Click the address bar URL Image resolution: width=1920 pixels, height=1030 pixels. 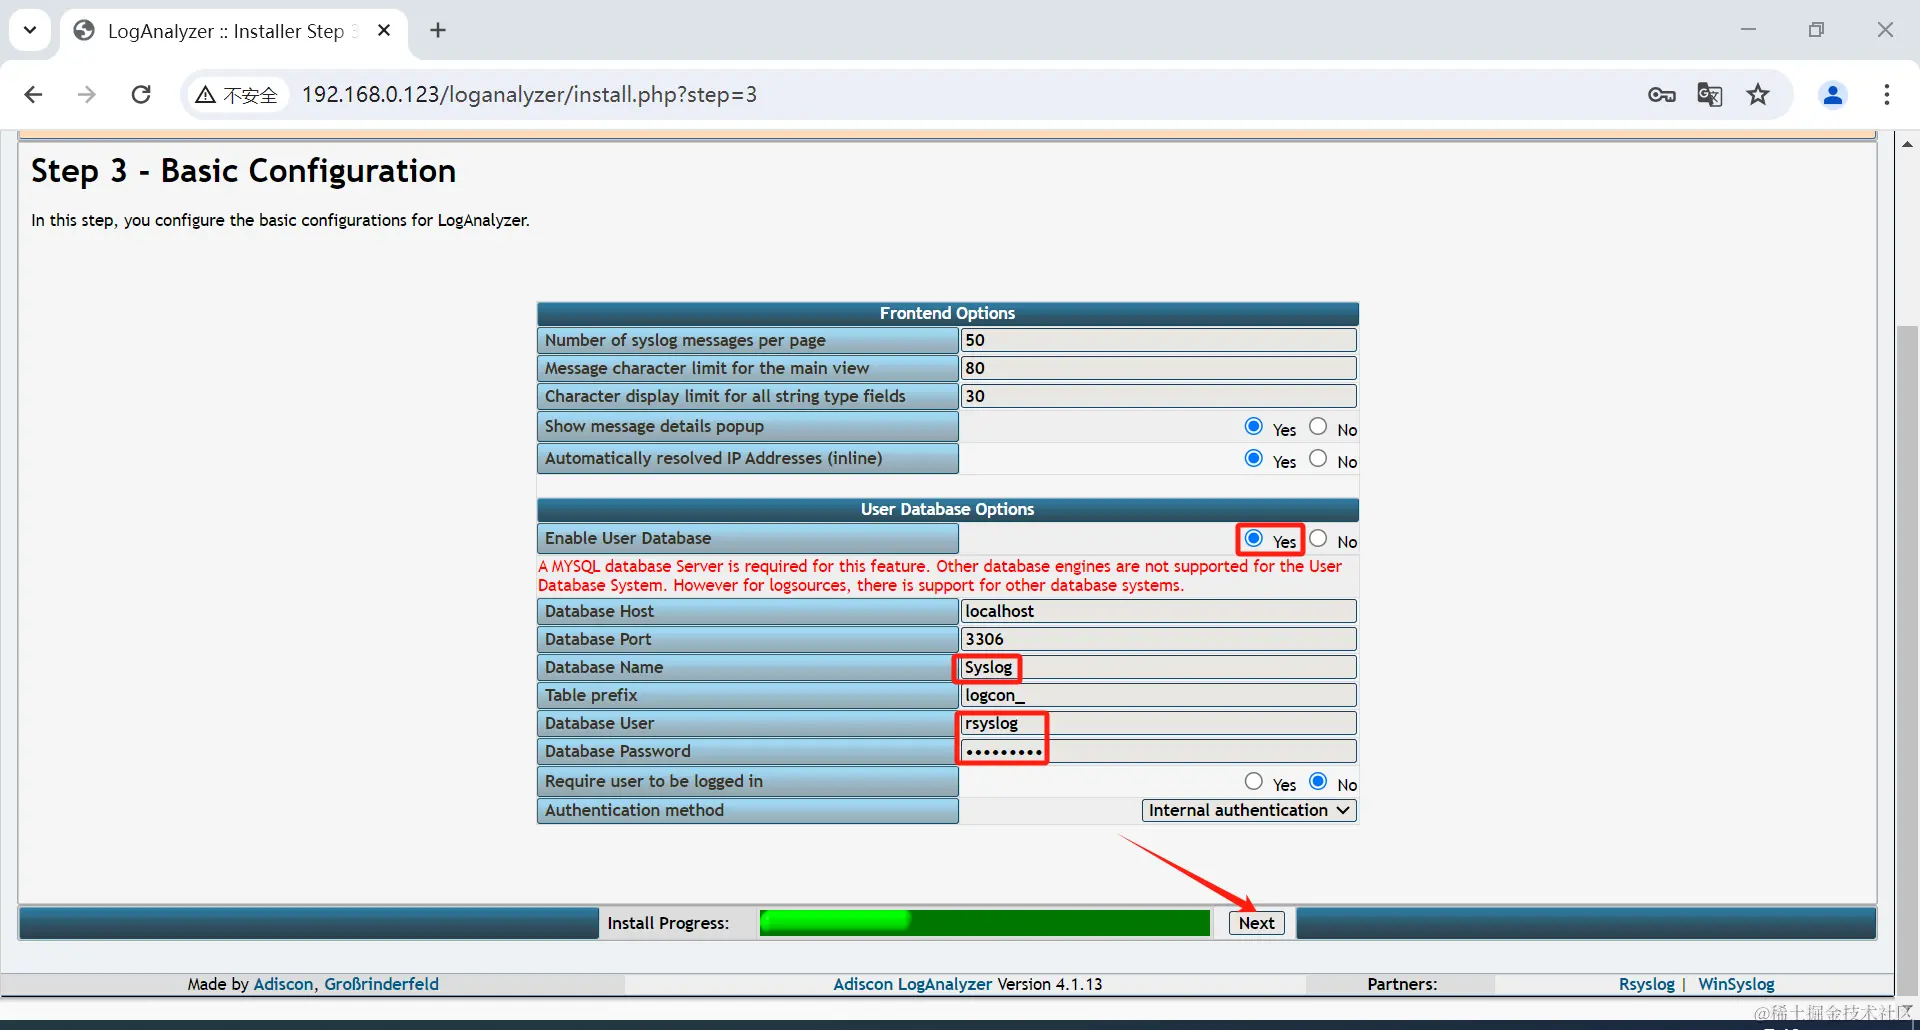529,95
